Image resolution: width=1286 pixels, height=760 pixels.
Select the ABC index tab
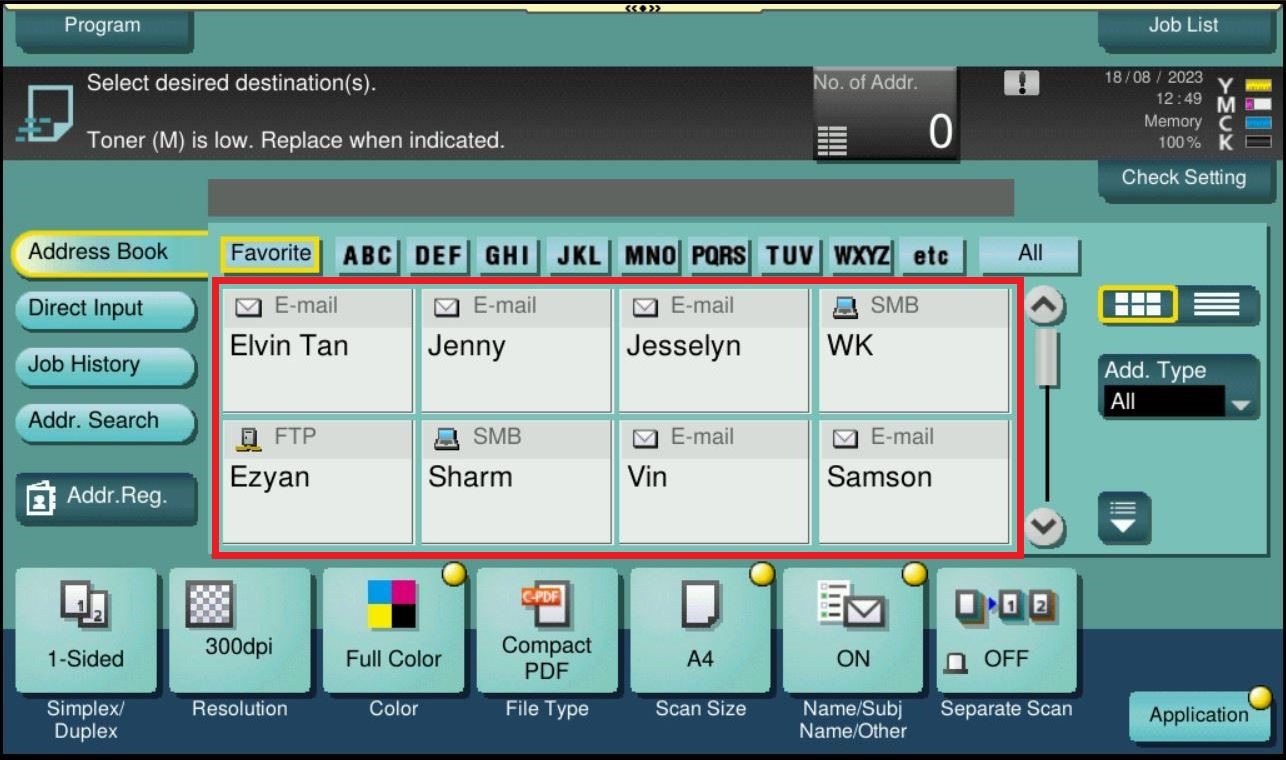click(367, 256)
